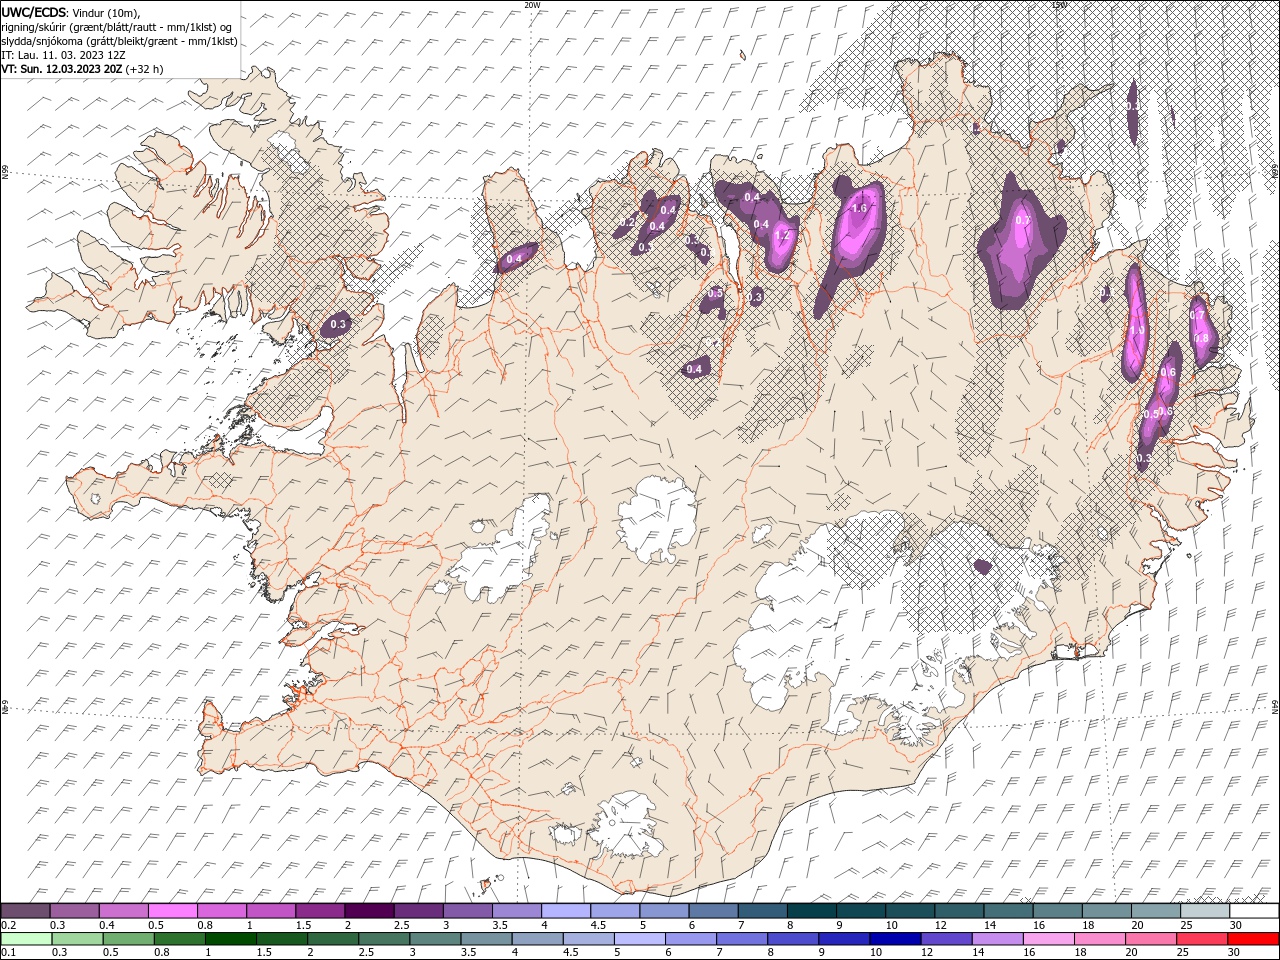
Task: Pick top-row legend swatch between 0.5 and 0.8
Action: point(173,911)
